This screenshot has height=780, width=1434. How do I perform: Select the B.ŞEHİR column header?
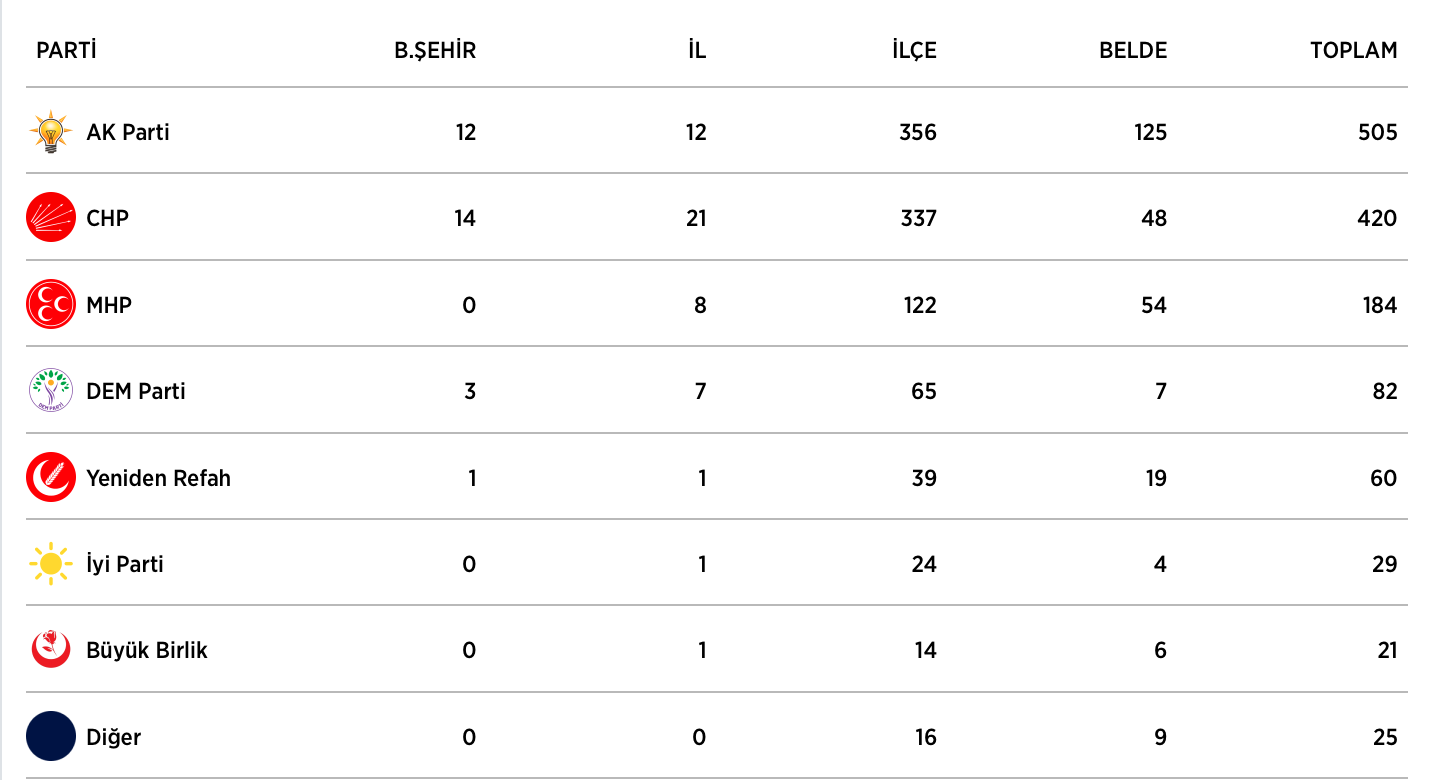tap(435, 50)
